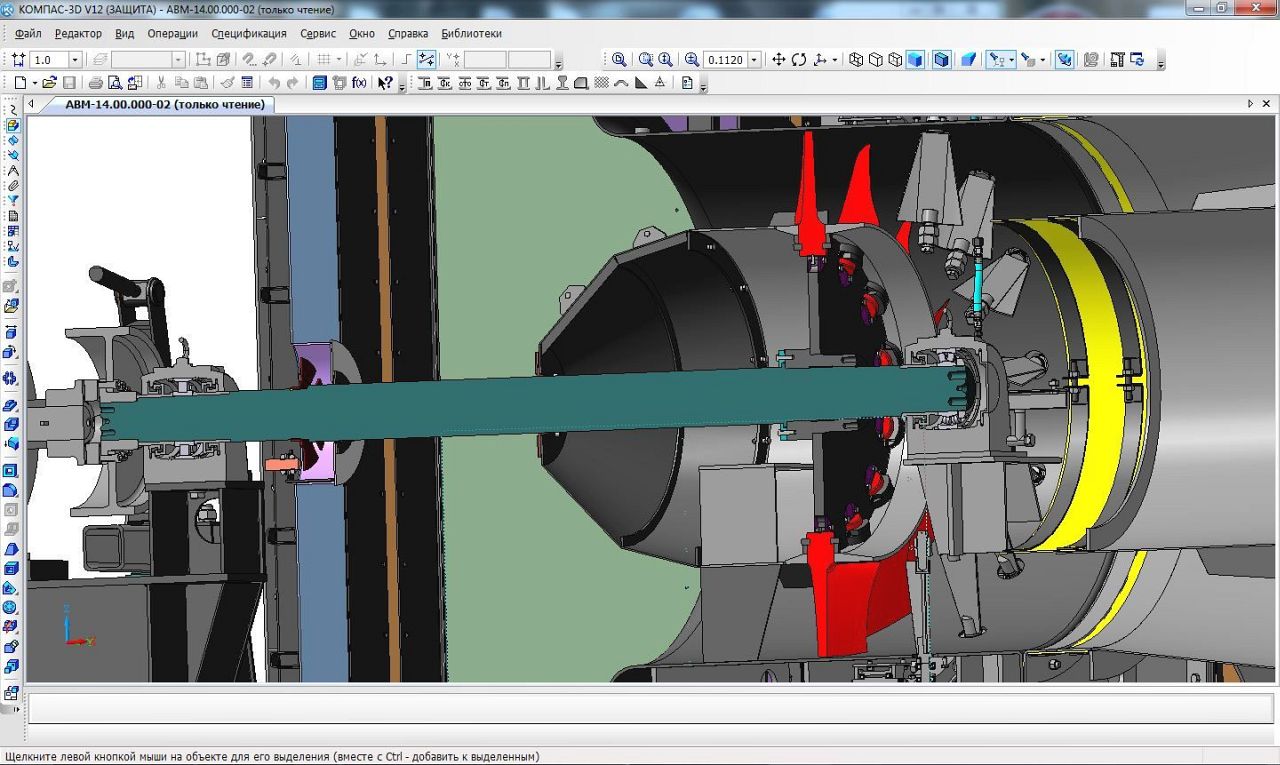The image size is (1280, 765).
Task: Select the Rotate view tool
Action: [x=799, y=60]
